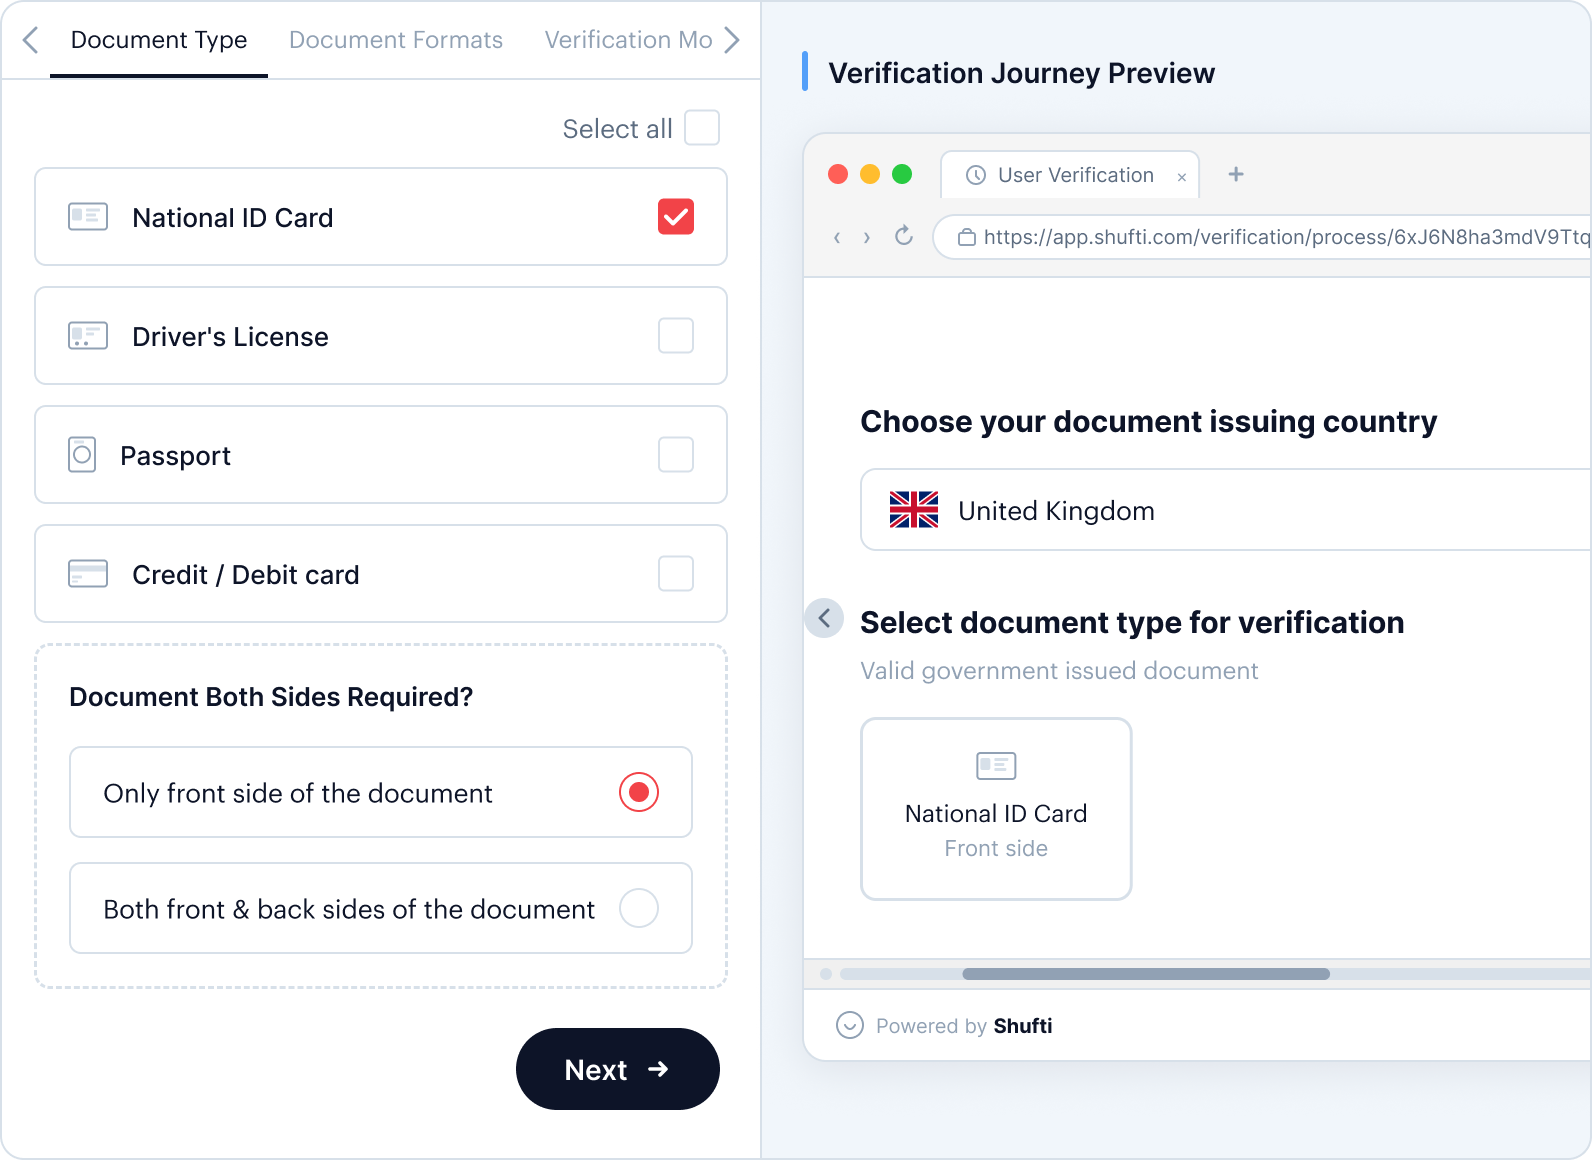Click the red close dot in preview browser
Screen dimensions: 1592x1160
coord(838,174)
